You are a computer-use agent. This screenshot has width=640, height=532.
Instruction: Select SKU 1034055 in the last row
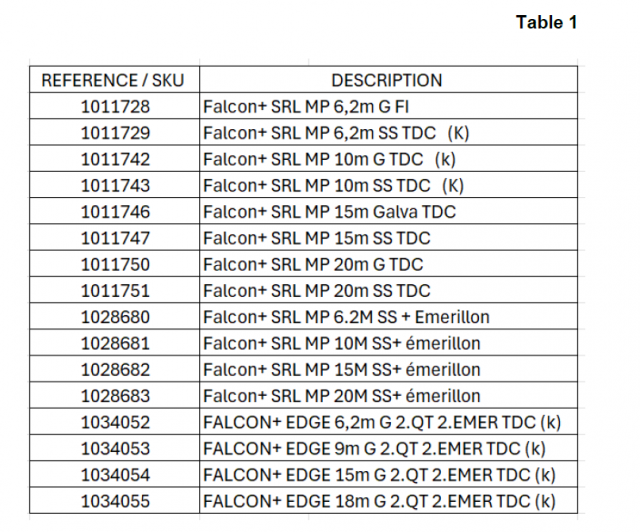112,501
